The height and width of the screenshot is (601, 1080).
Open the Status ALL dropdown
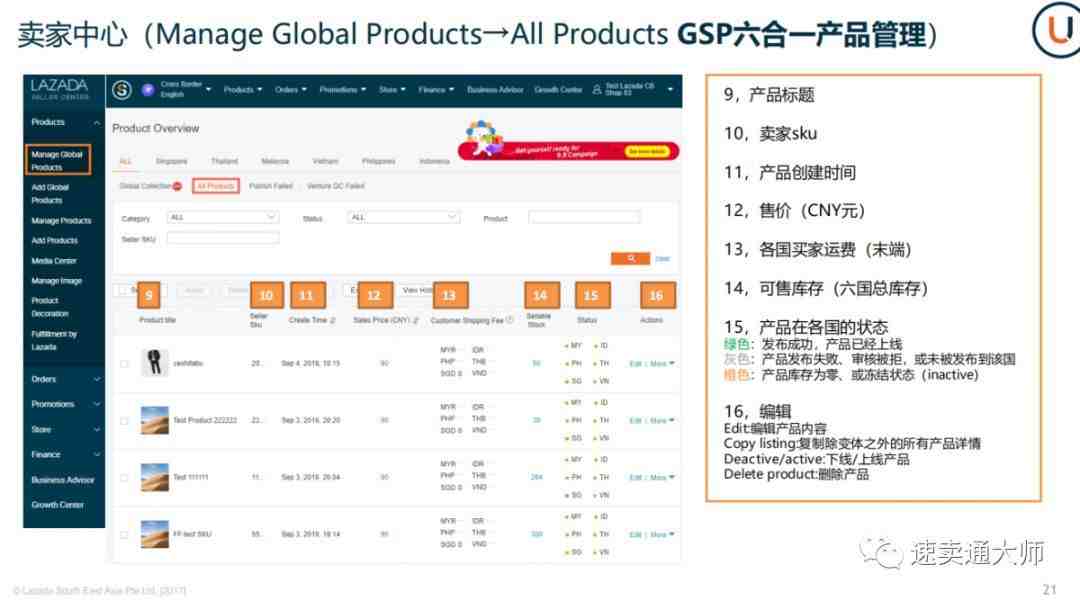404,218
